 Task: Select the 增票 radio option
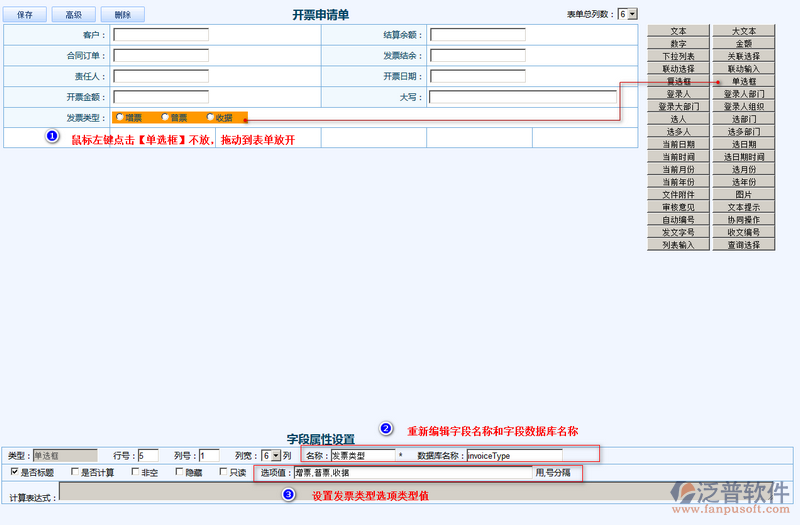pyautogui.click(x=120, y=118)
